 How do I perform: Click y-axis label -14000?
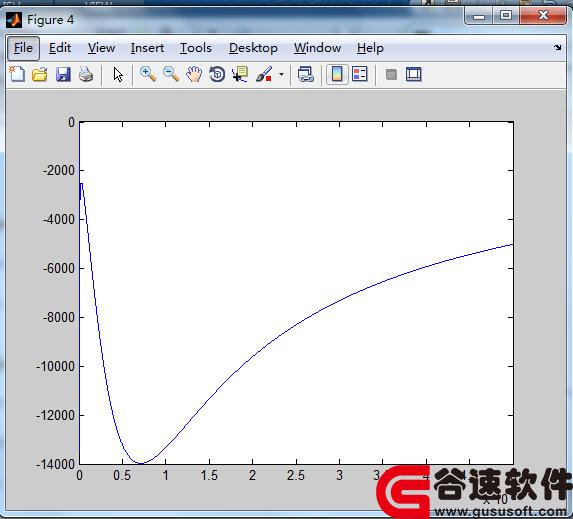pyautogui.click(x=56, y=465)
